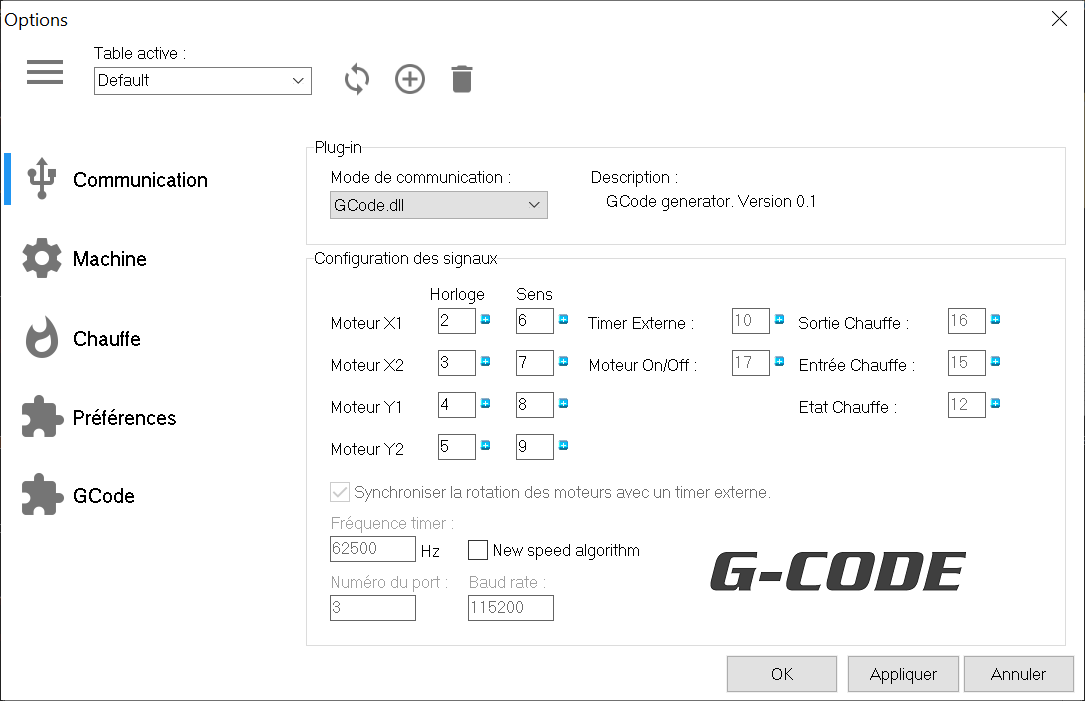Select the Communication section

pyautogui.click(x=140, y=180)
